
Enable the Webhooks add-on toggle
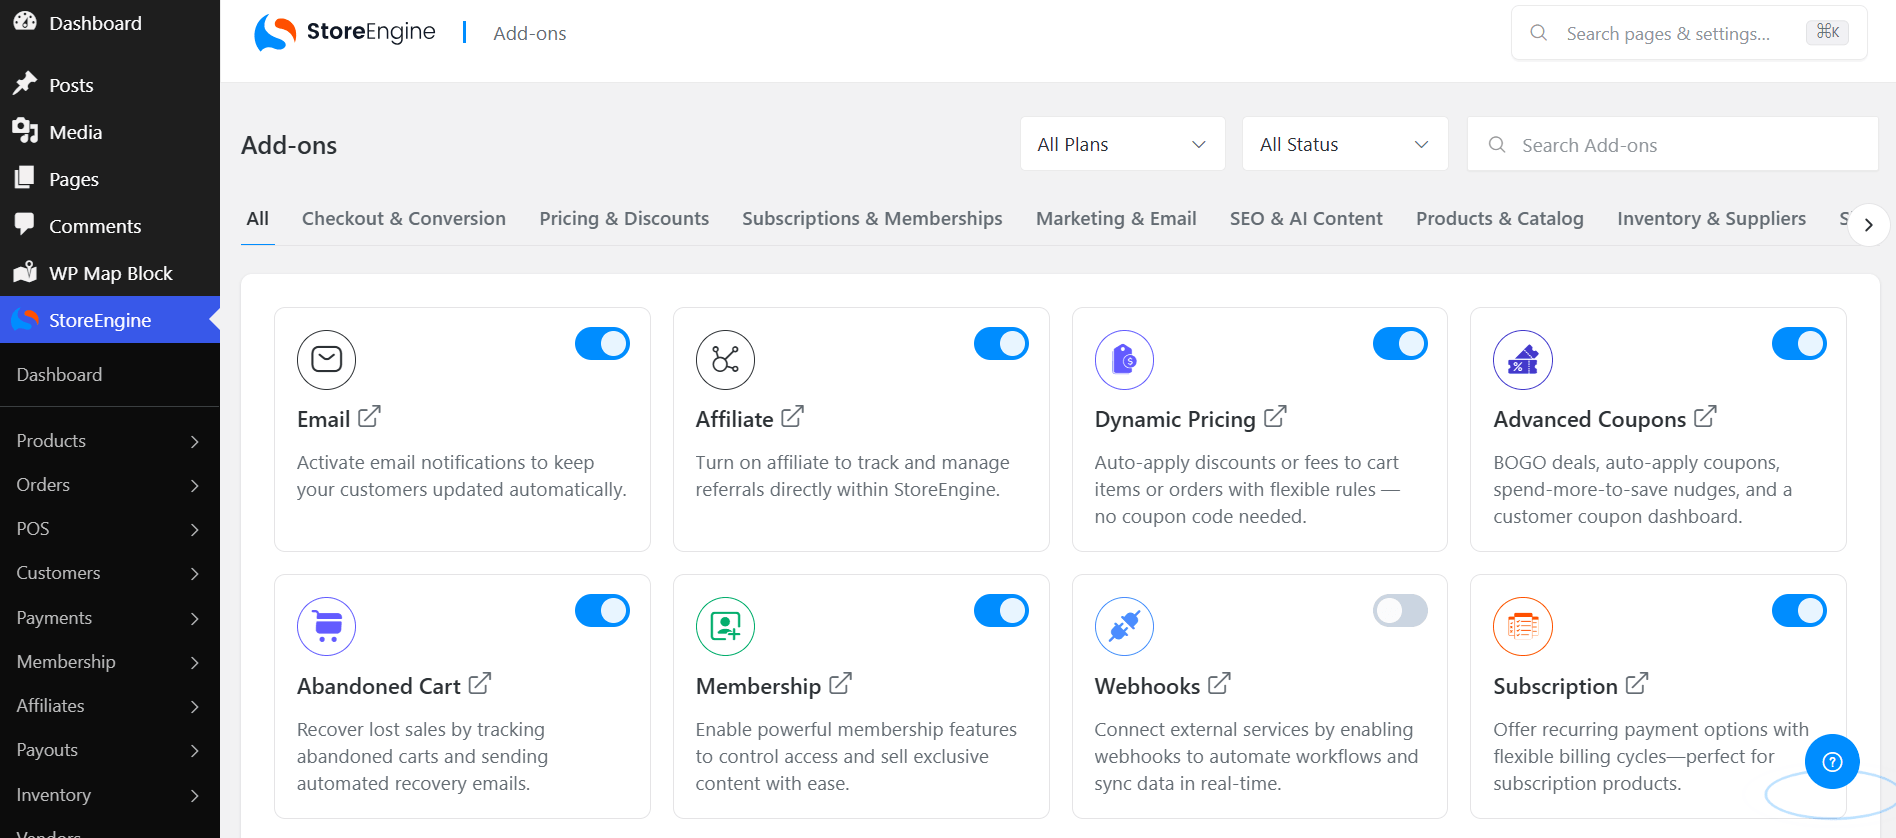tap(1400, 611)
